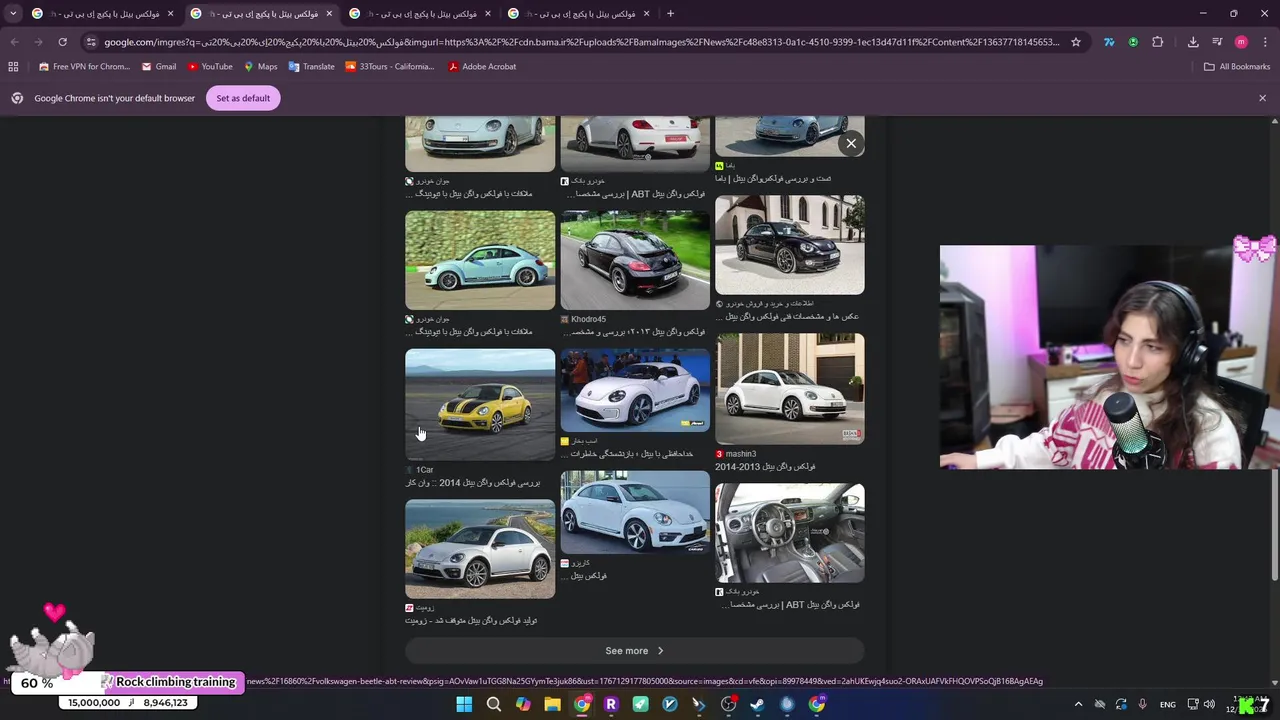View site information icon in address bar
The width and height of the screenshot is (1280, 720).
click(x=91, y=42)
